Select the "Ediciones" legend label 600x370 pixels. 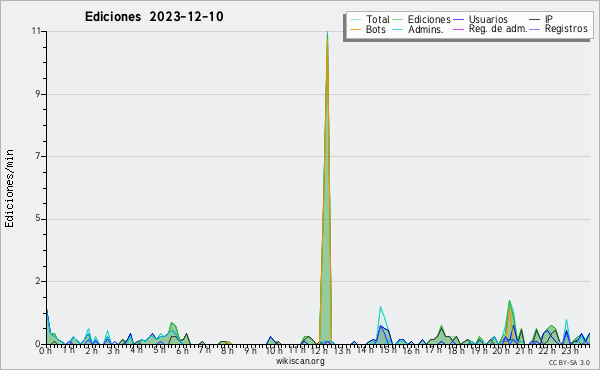click(429, 19)
